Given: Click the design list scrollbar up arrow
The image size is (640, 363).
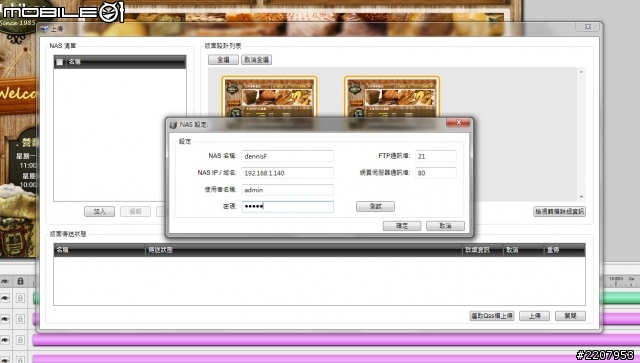Looking at the screenshot, I should coord(581,72).
